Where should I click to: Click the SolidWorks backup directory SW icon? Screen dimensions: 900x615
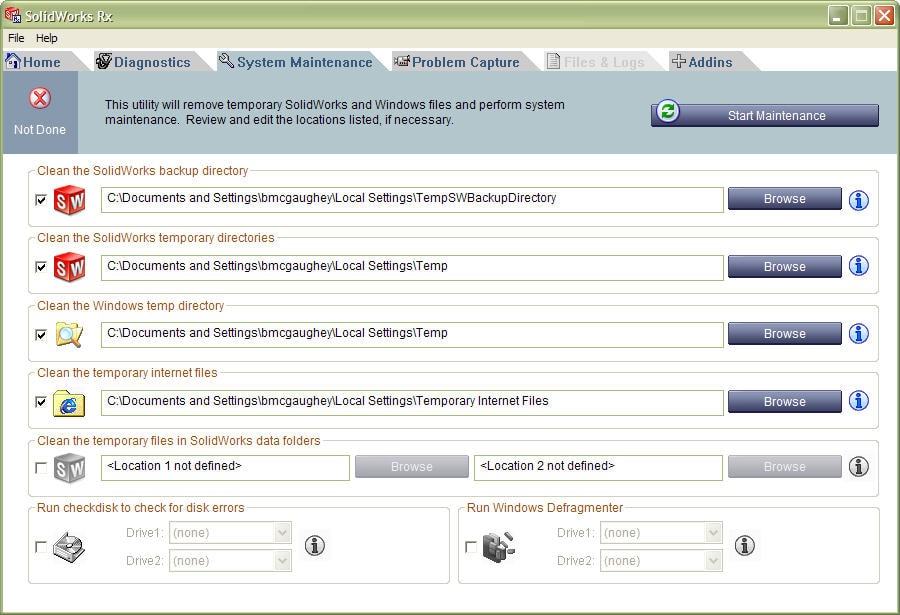point(69,200)
